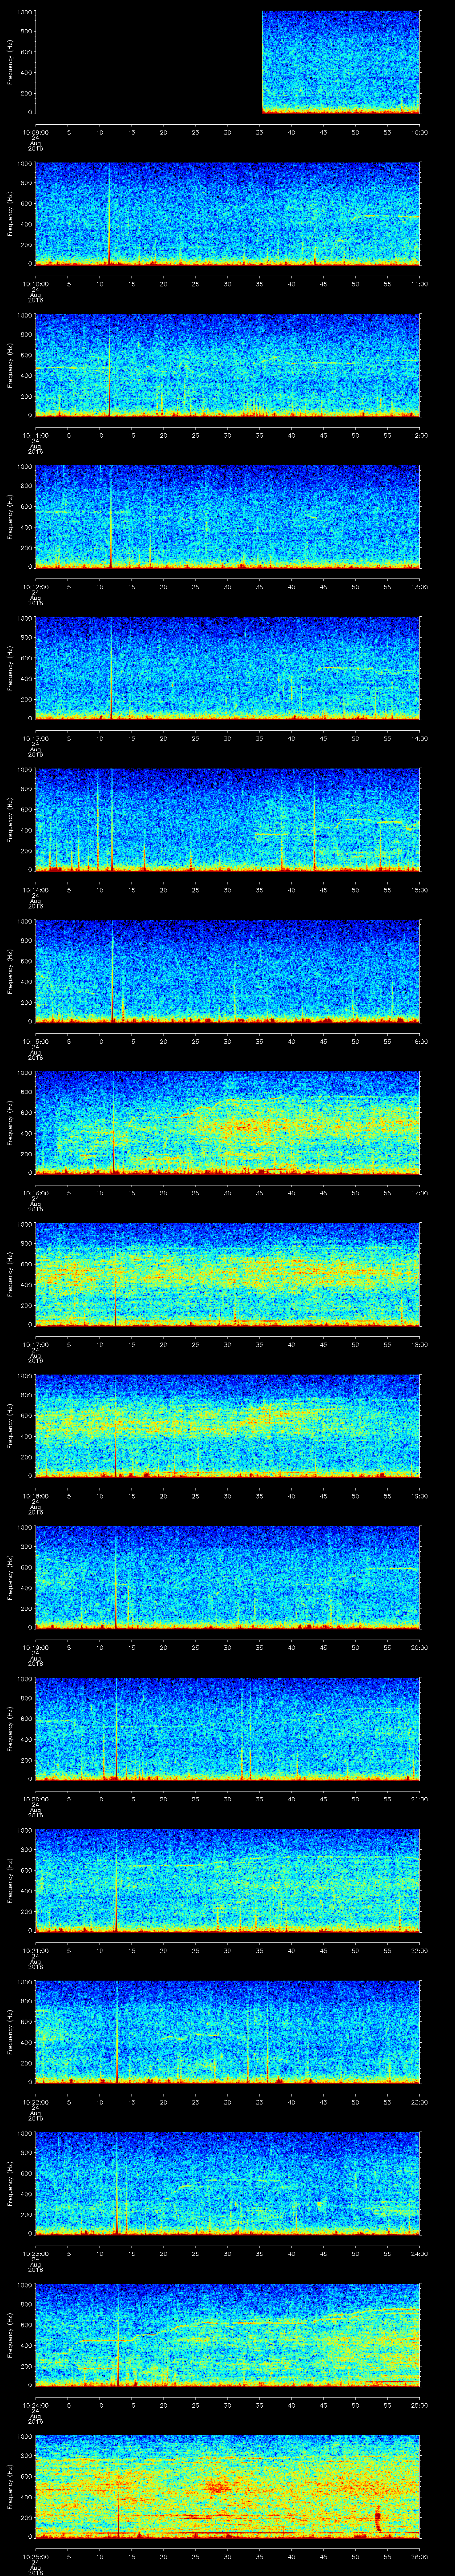Select the "10:24:00" start time label
This screenshot has height=2576, width=455.
(35, 2404)
